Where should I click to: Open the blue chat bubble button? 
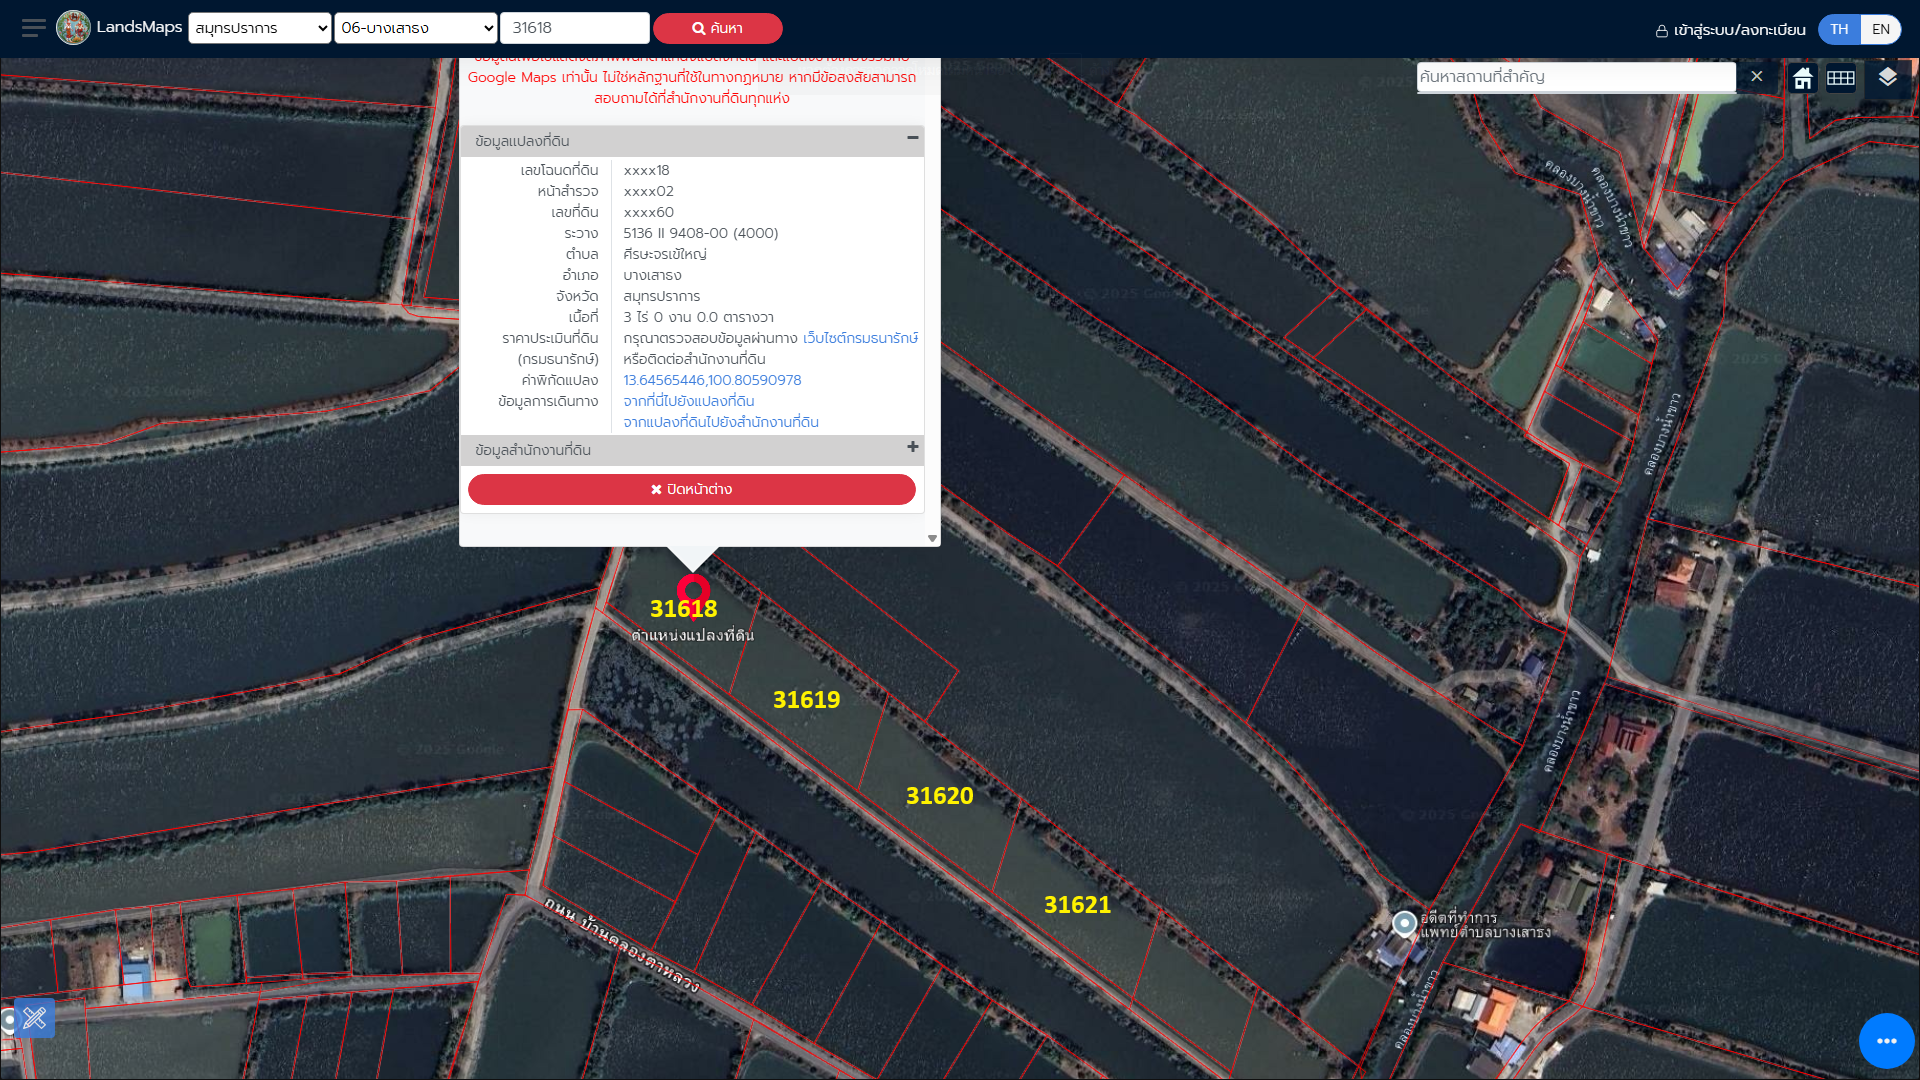1886,1041
